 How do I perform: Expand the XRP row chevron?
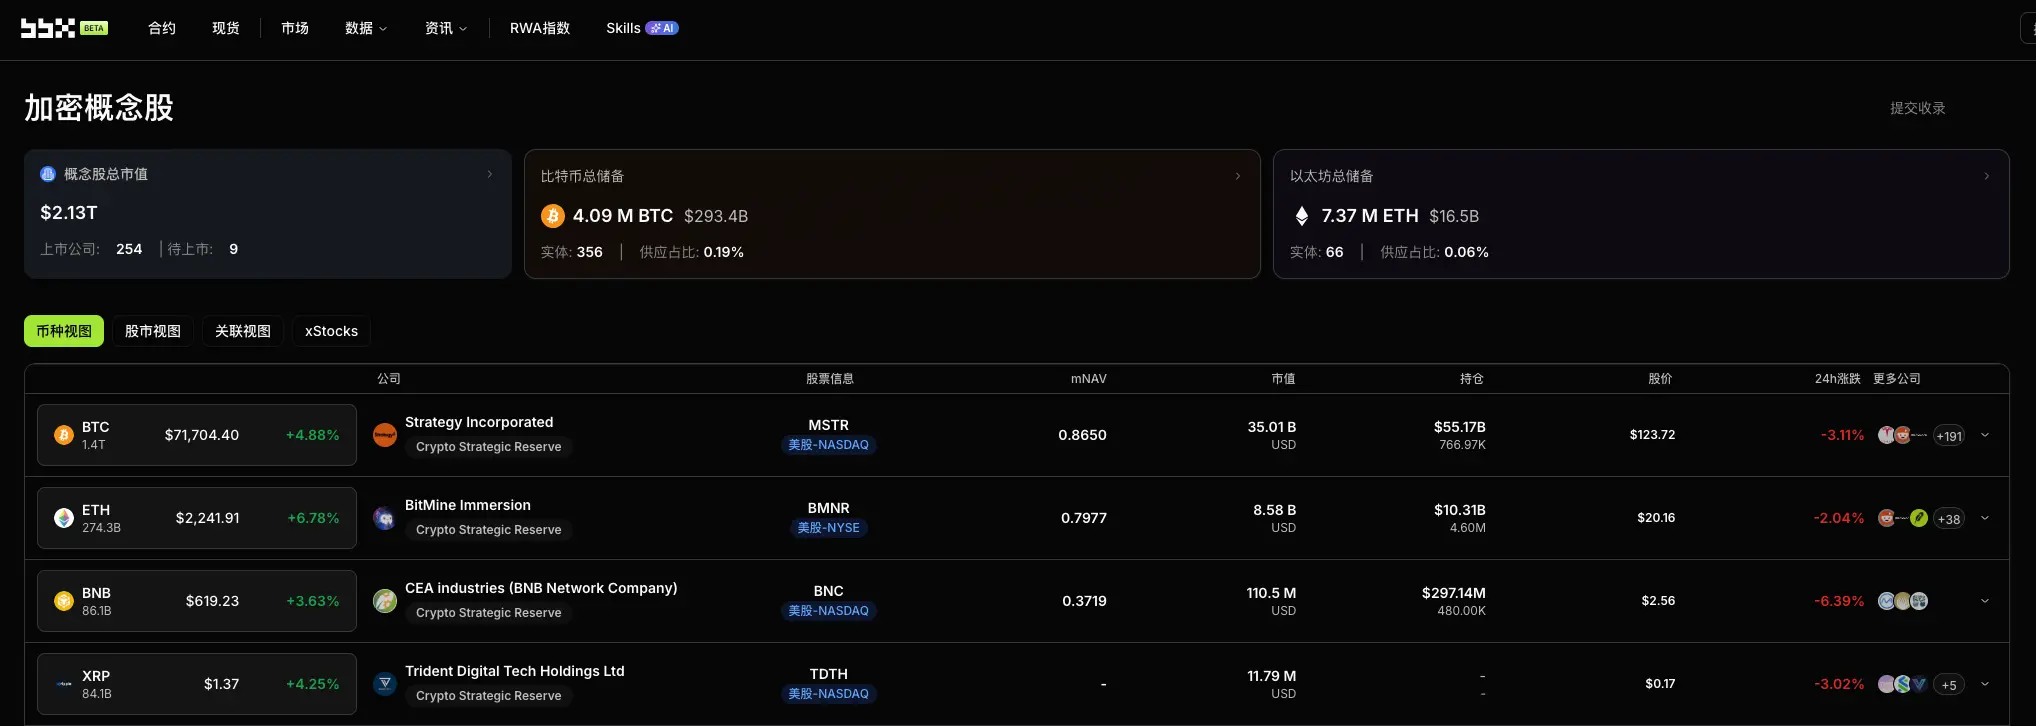tap(1985, 684)
